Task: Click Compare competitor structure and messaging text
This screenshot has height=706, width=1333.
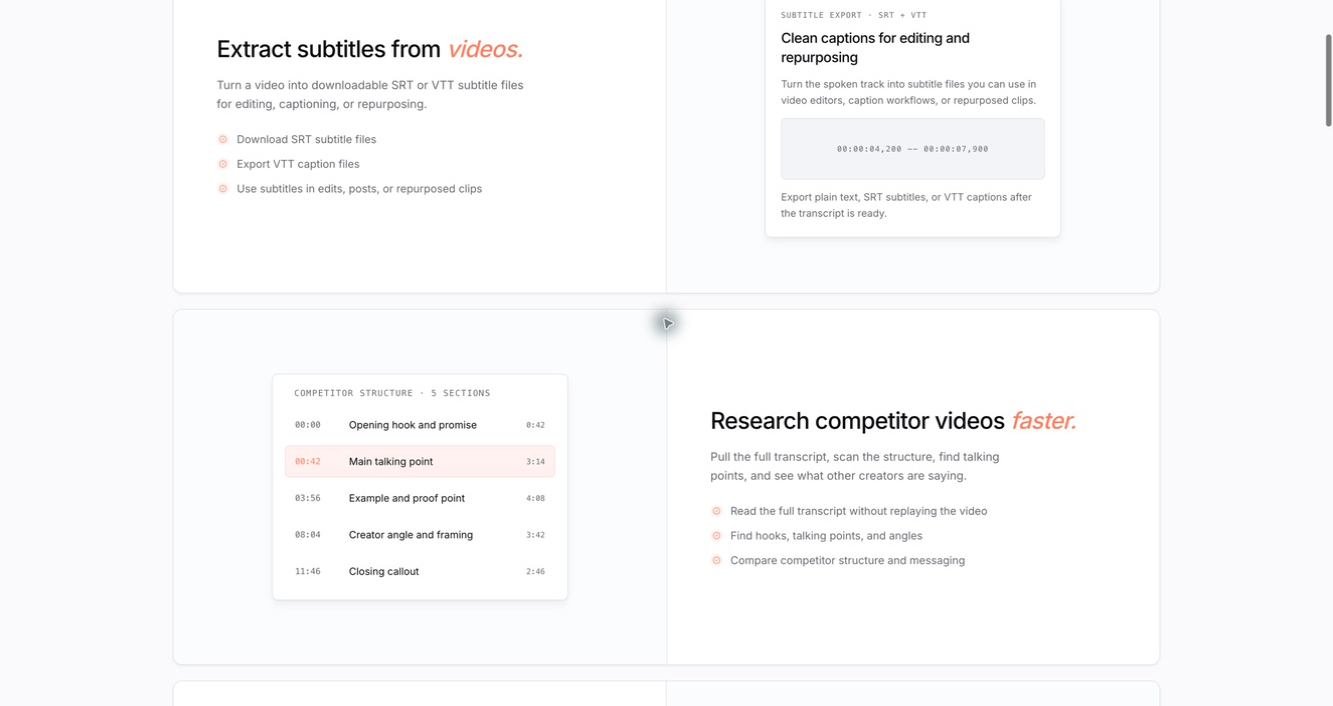Action: tap(847, 560)
